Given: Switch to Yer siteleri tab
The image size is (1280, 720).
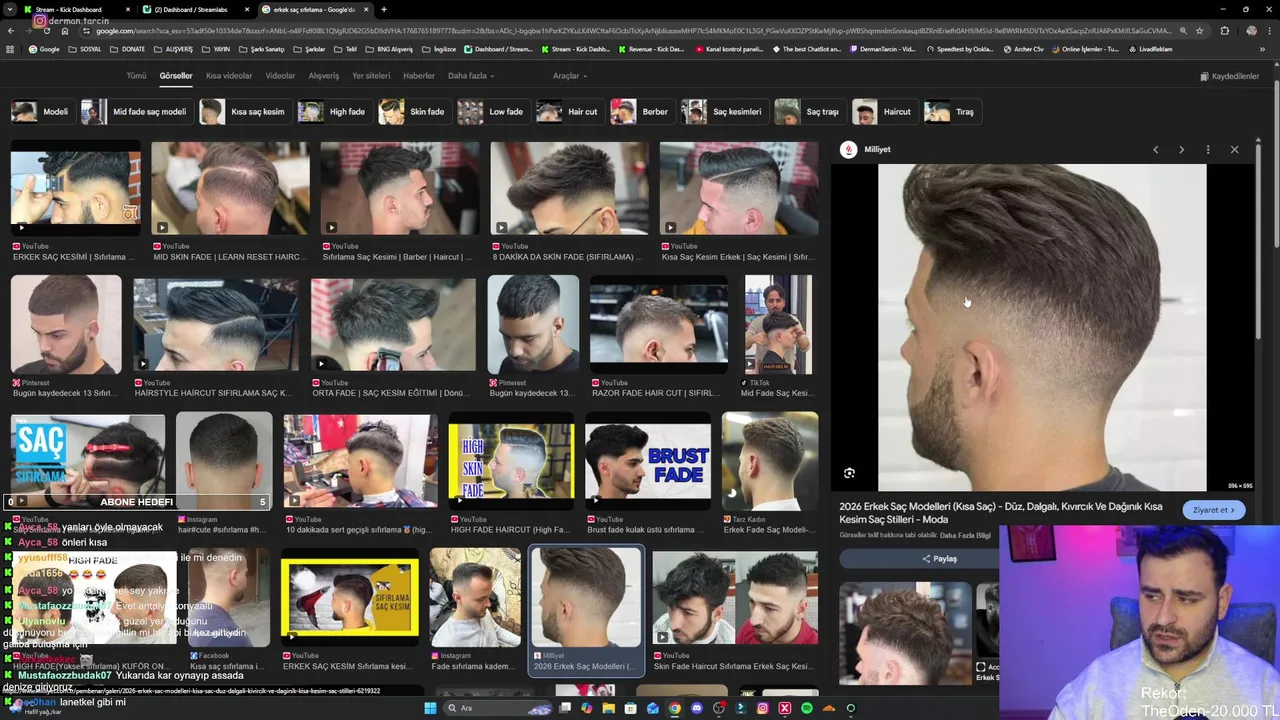Looking at the screenshot, I should coord(371,76).
